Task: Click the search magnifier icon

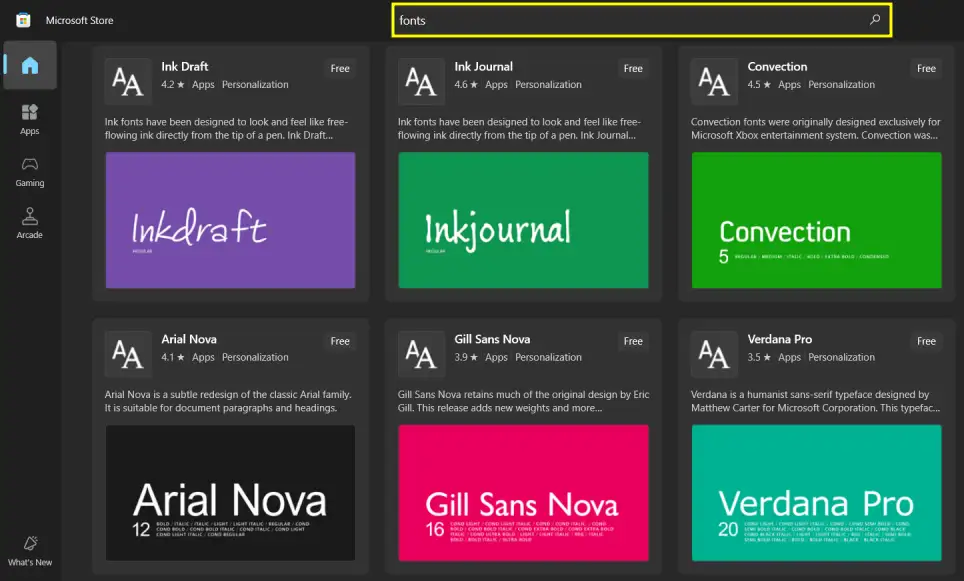Action: tap(876, 19)
